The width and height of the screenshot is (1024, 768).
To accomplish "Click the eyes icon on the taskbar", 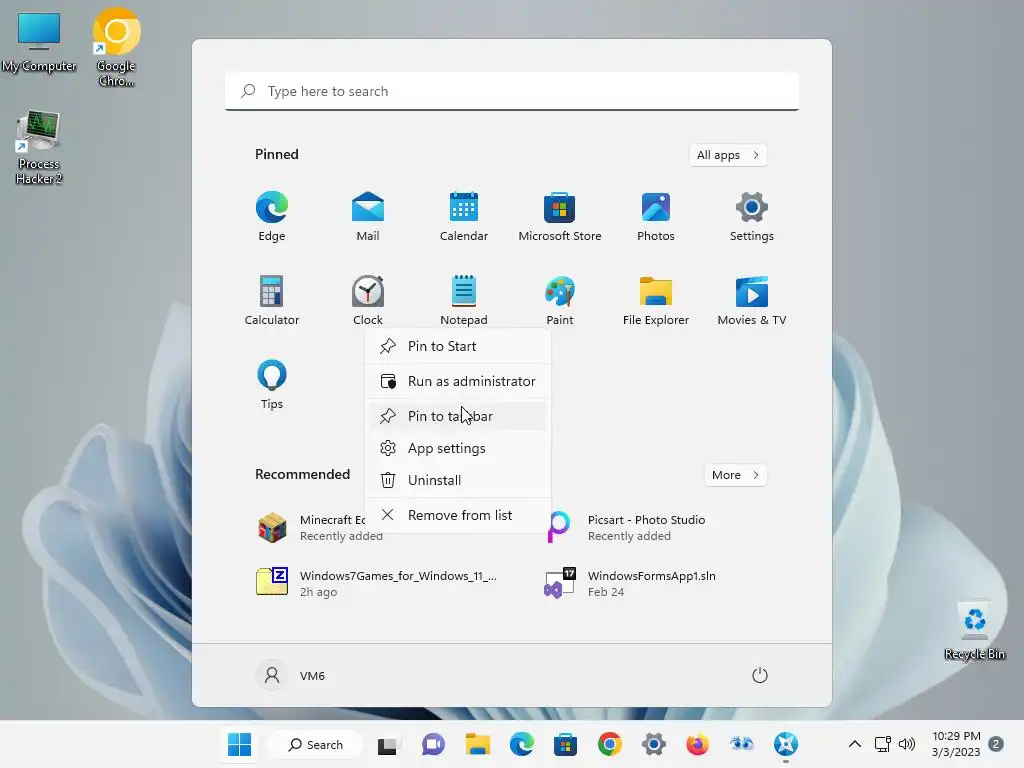I will tap(741, 744).
